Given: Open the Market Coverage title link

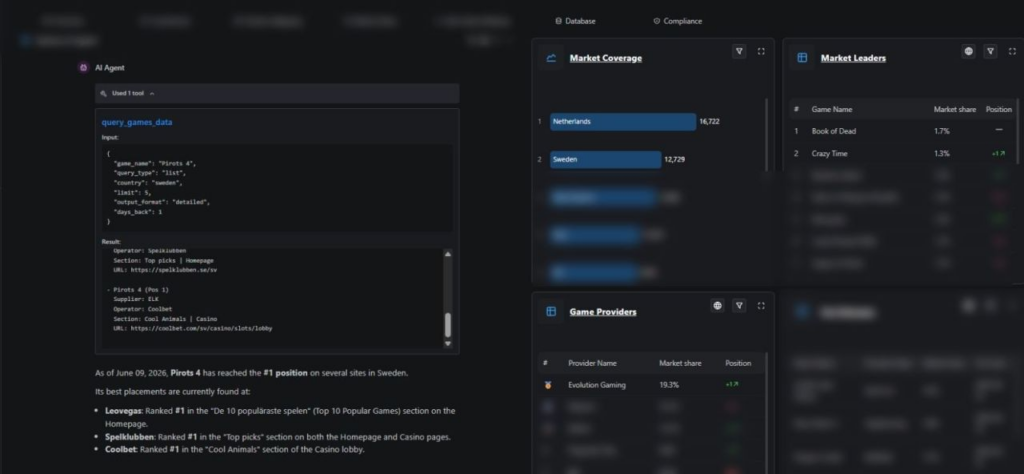Looking at the screenshot, I should coord(605,58).
